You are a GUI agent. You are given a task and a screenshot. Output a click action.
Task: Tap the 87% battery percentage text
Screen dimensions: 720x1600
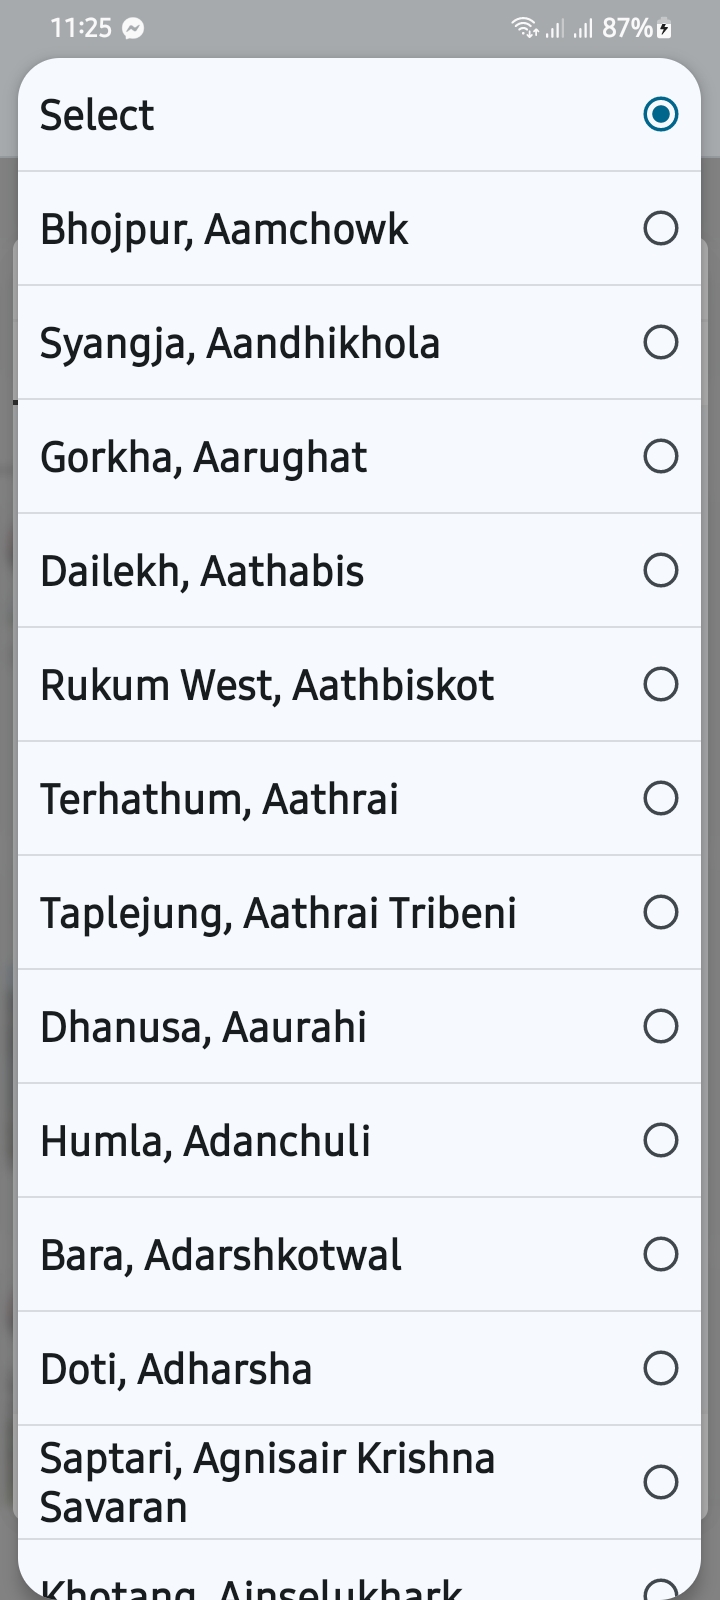(627, 28)
